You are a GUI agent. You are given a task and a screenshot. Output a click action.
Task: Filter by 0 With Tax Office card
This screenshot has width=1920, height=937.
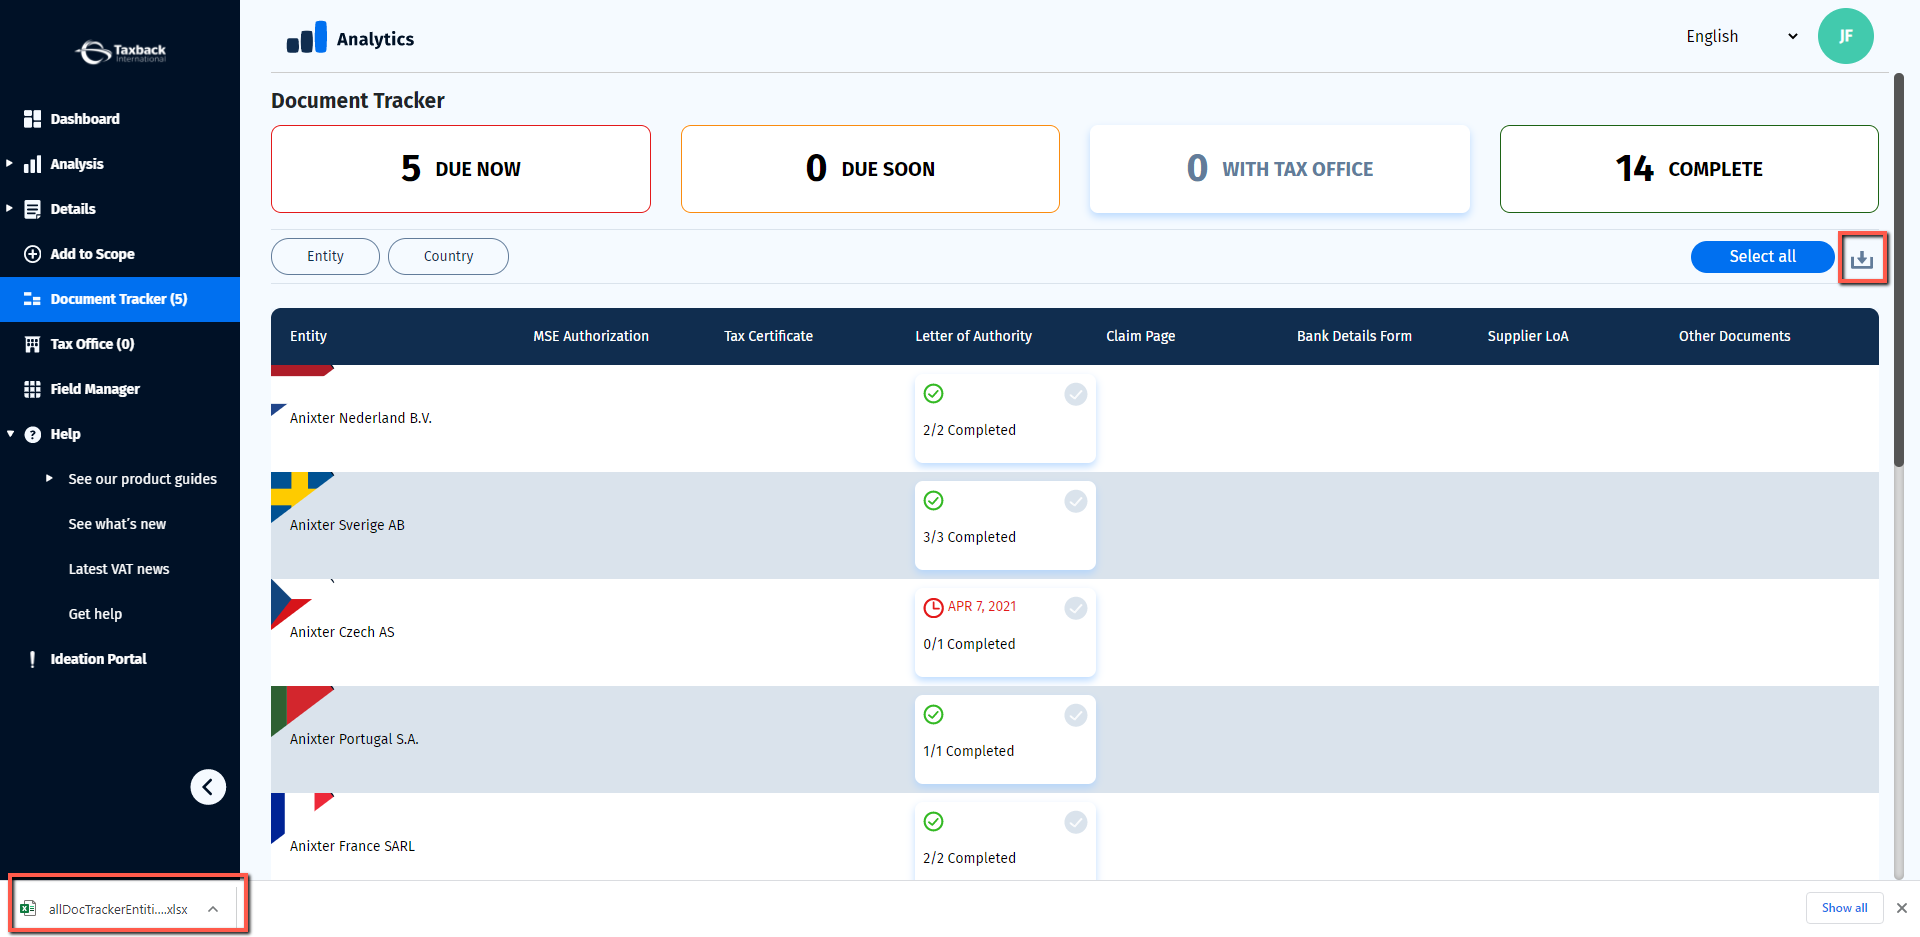coord(1280,169)
